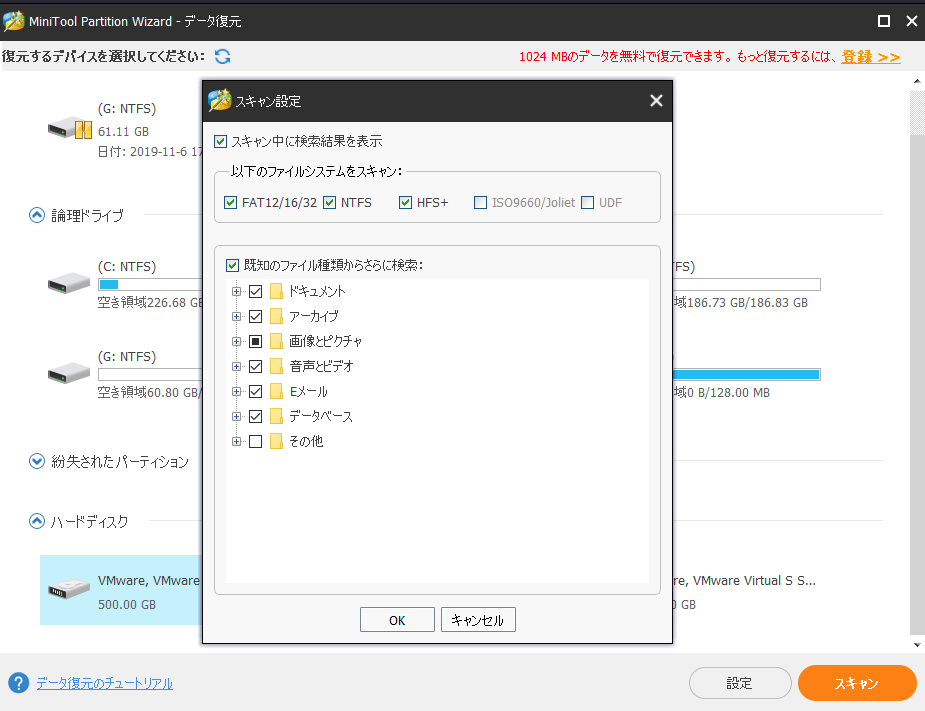925x711 pixels.
Task: Click the スキャン button
Action: (856, 683)
